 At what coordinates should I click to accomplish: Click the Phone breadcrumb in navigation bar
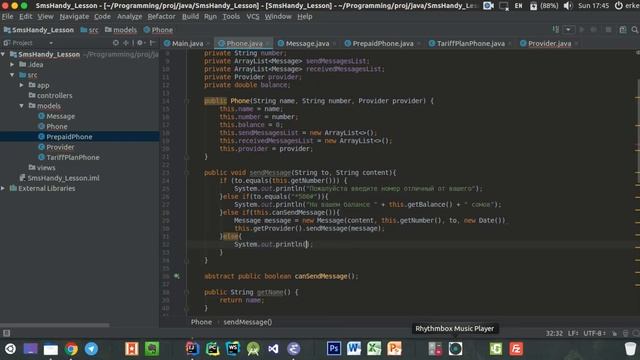pos(158,30)
